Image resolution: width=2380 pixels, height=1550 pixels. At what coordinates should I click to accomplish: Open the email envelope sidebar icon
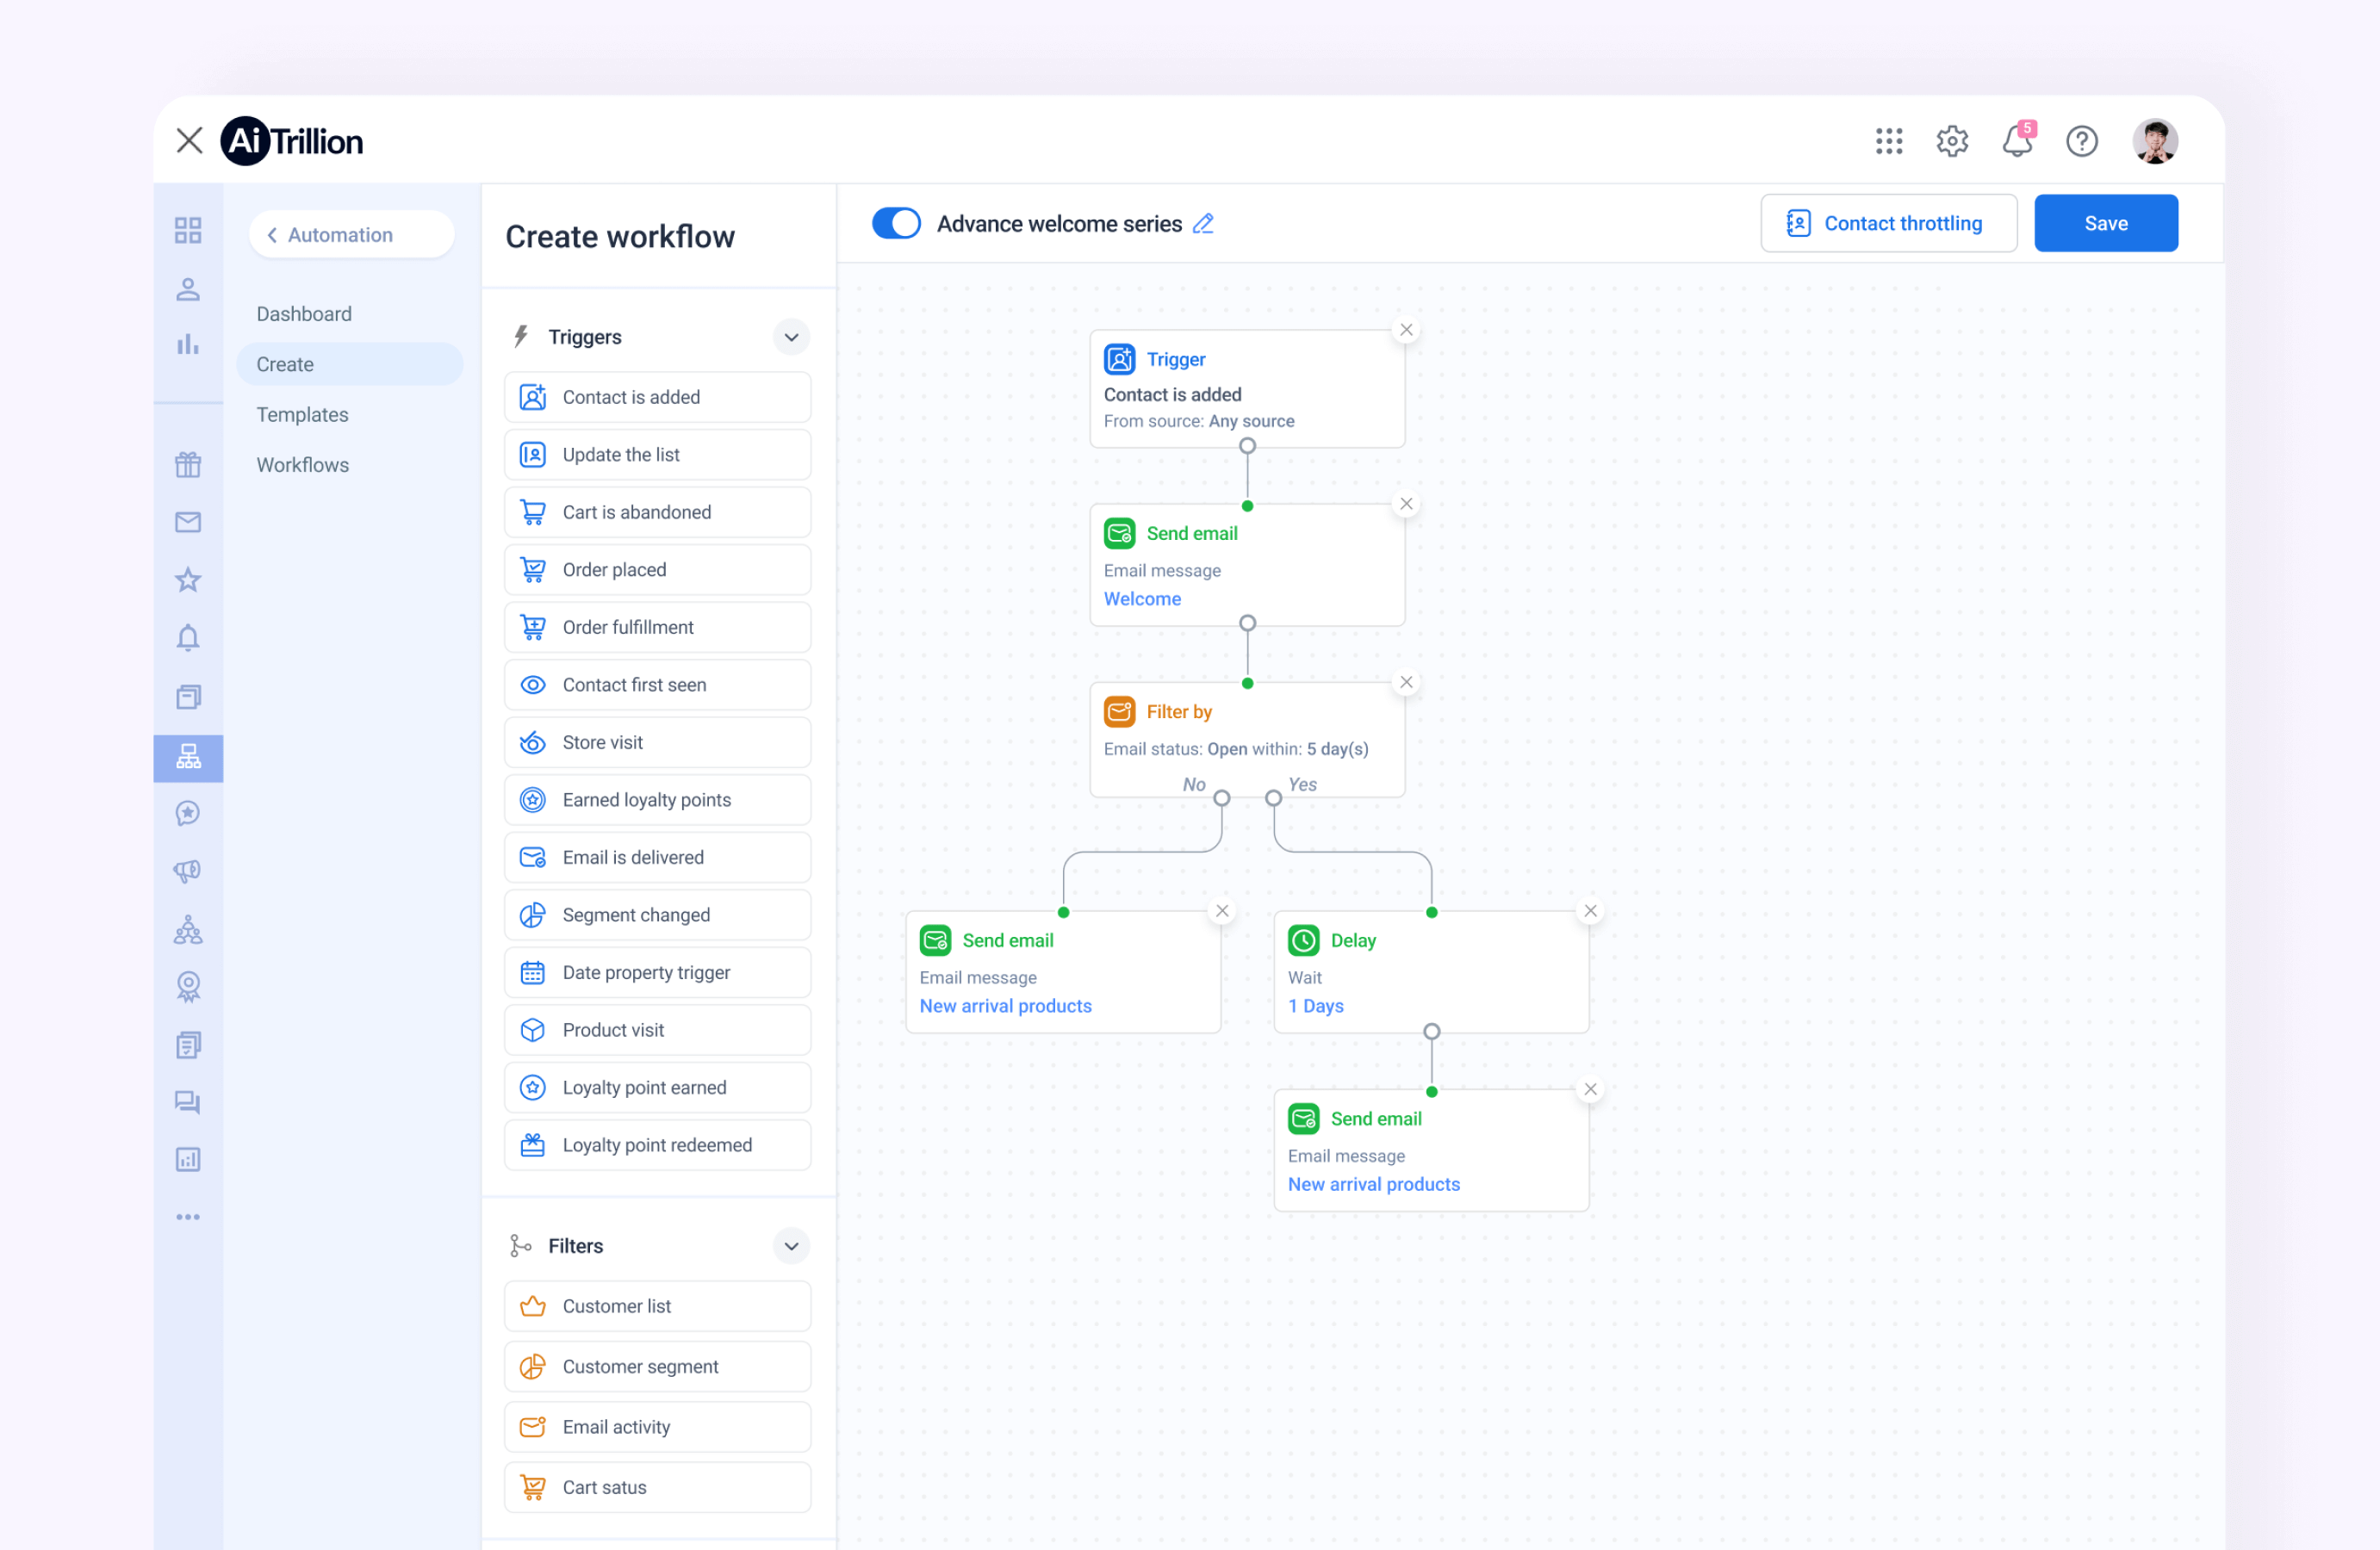(x=188, y=522)
